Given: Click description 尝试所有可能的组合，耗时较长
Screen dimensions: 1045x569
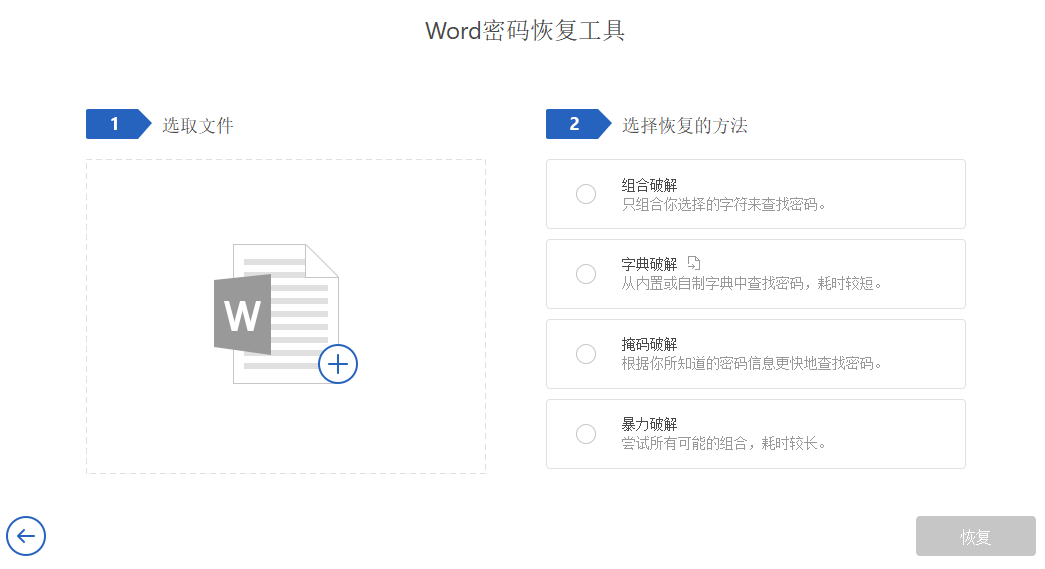Looking at the screenshot, I should [724, 444].
